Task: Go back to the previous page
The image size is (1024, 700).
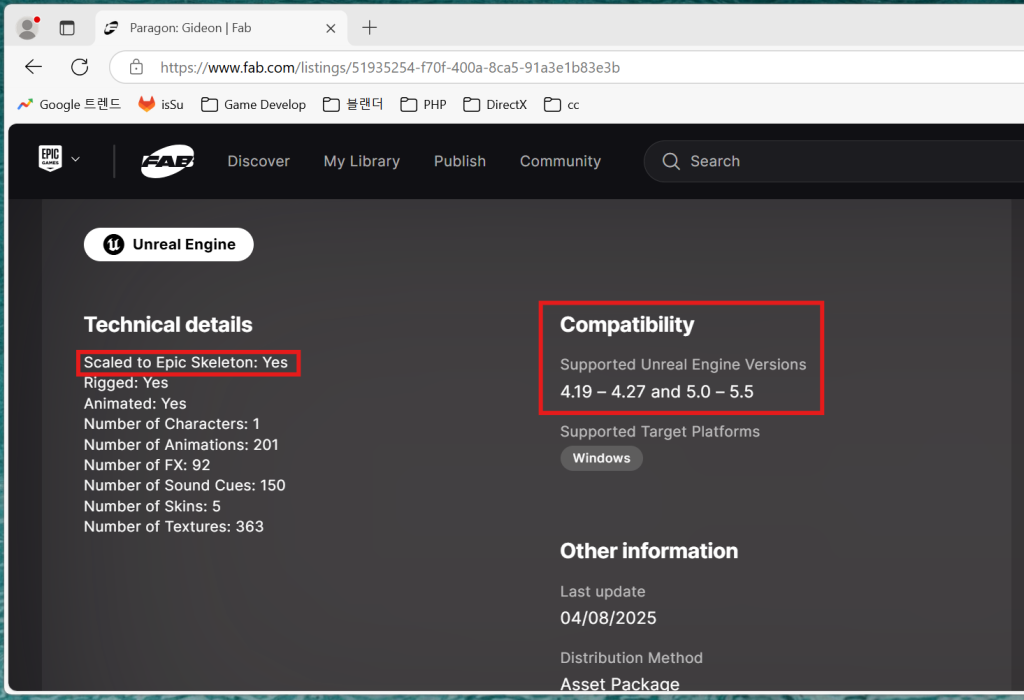Action: click(x=33, y=67)
